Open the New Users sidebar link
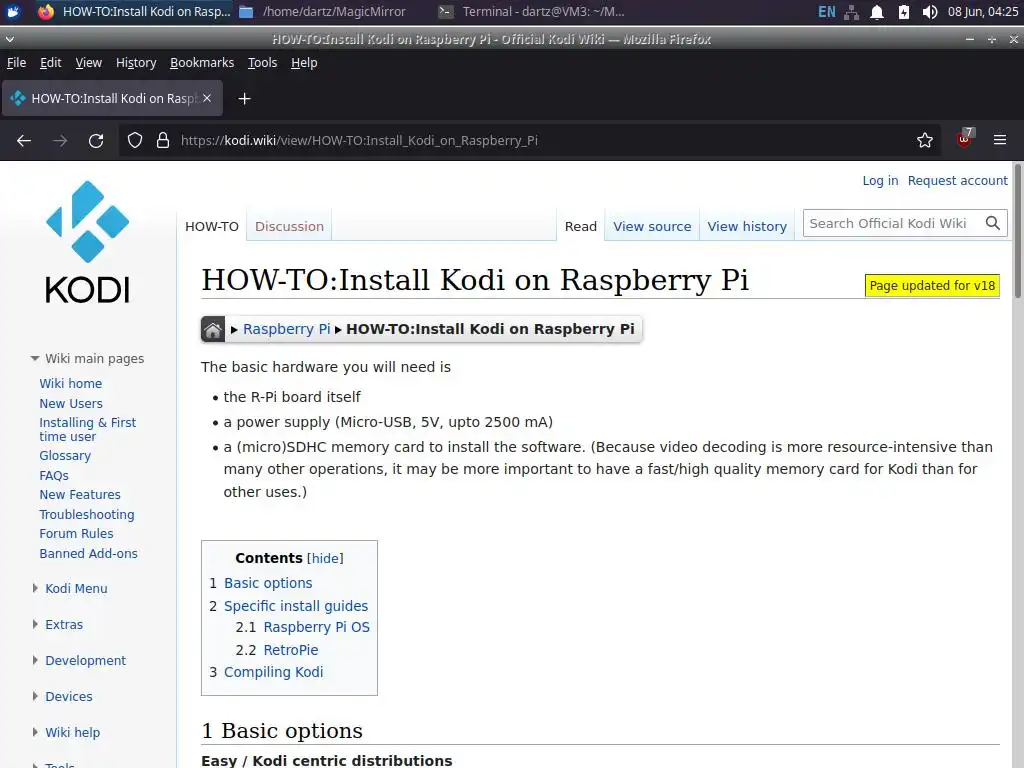This screenshot has height=768, width=1024. (x=71, y=404)
